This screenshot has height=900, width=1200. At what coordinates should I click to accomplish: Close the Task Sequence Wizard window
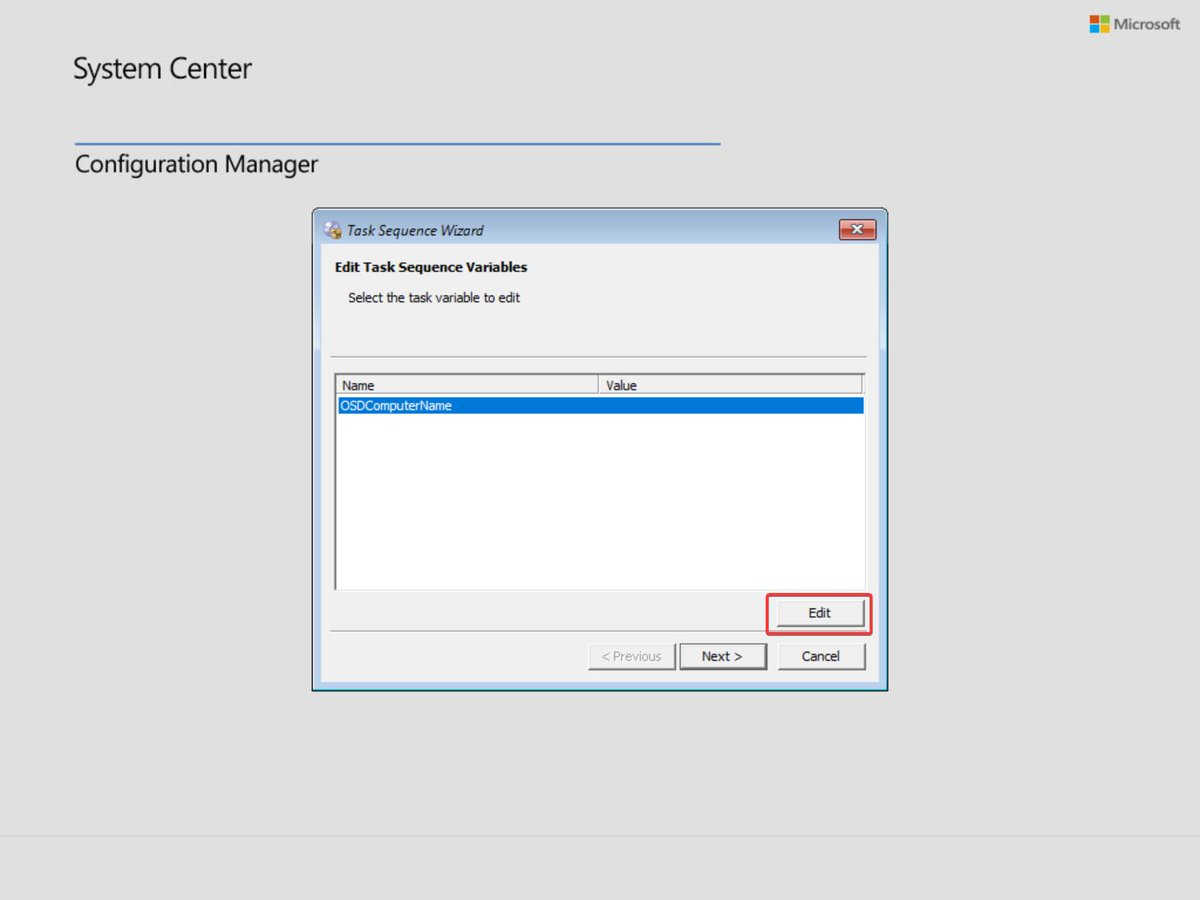[857, 230]
